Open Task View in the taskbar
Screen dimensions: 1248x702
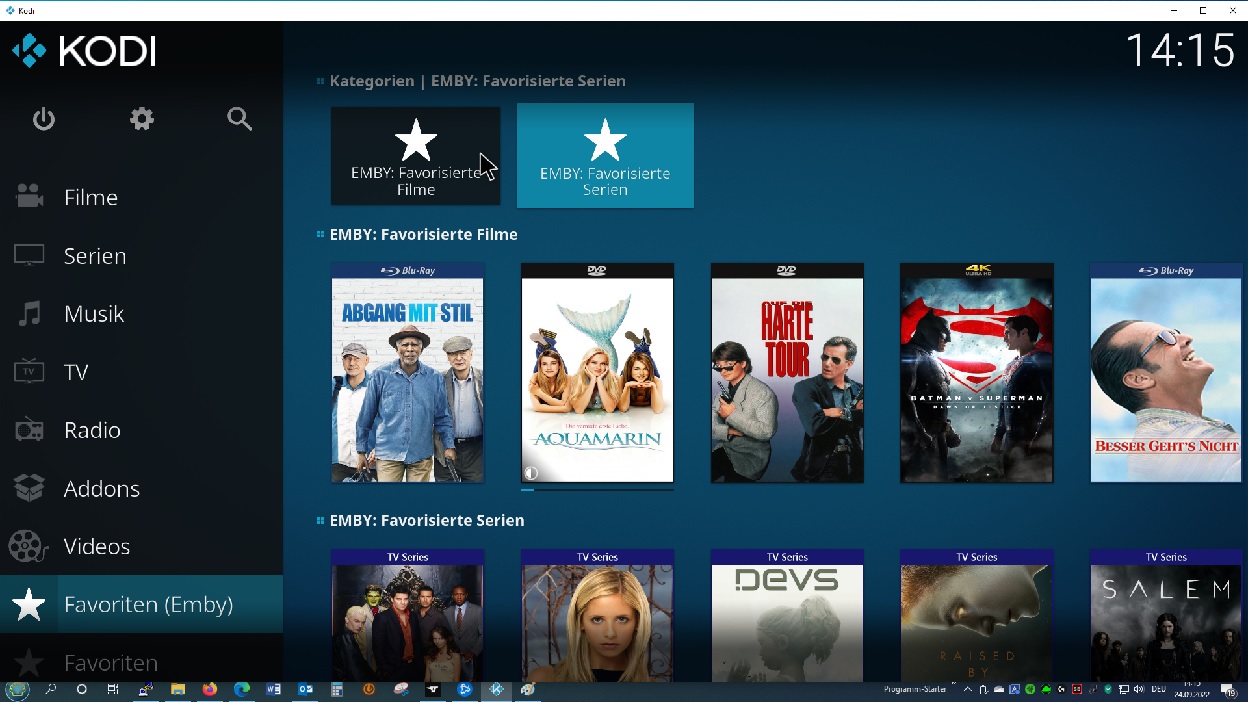click(113, 690)
